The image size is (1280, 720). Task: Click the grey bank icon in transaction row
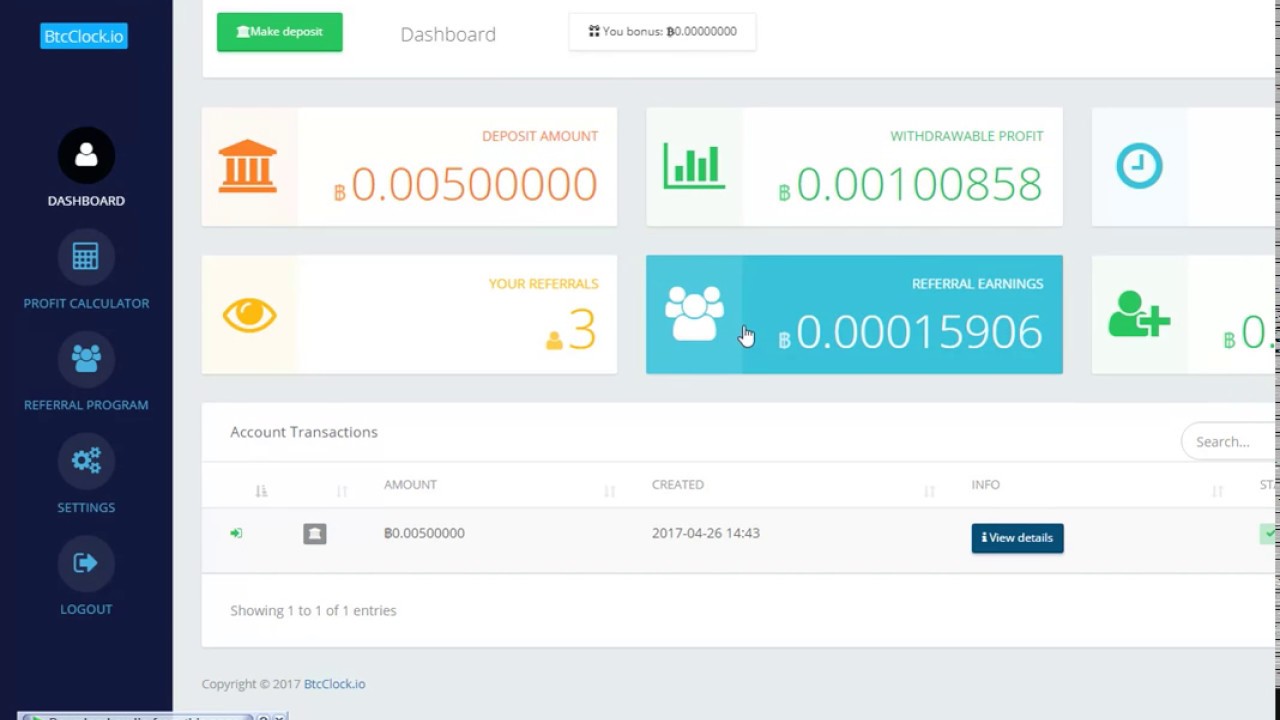click(315, 534)
